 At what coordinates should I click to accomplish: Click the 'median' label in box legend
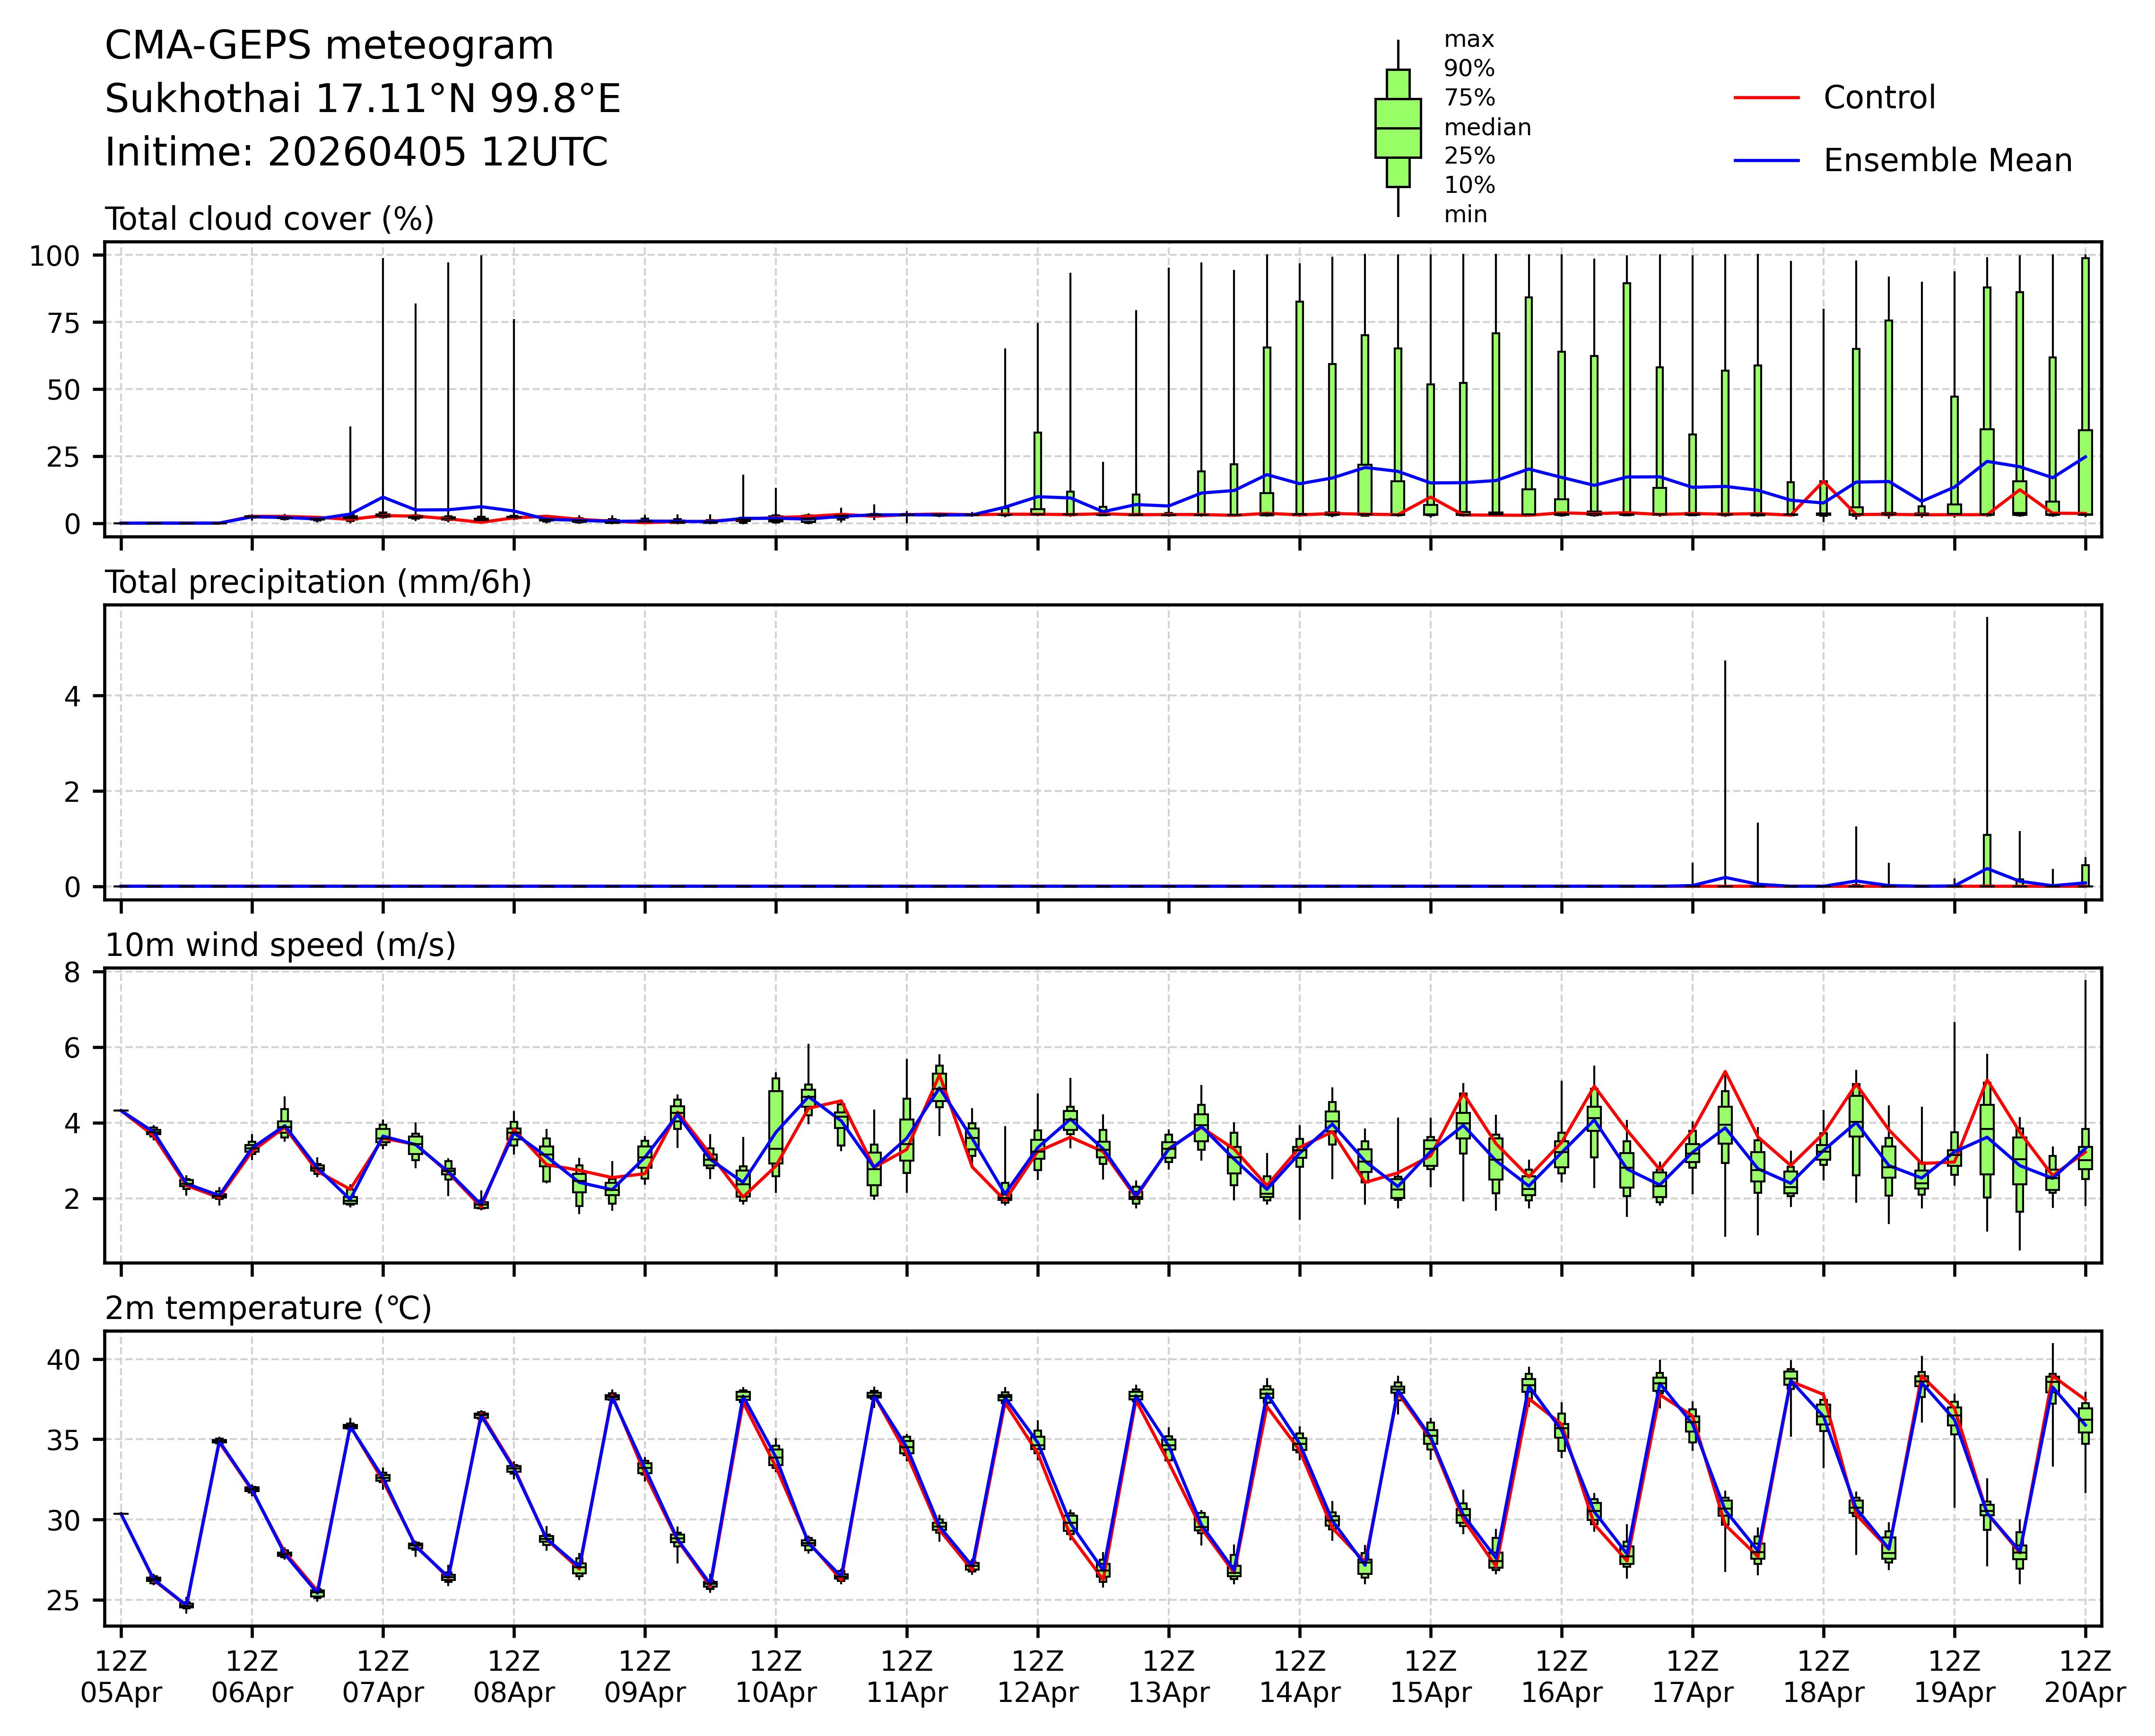click(x=1487, y=128)
